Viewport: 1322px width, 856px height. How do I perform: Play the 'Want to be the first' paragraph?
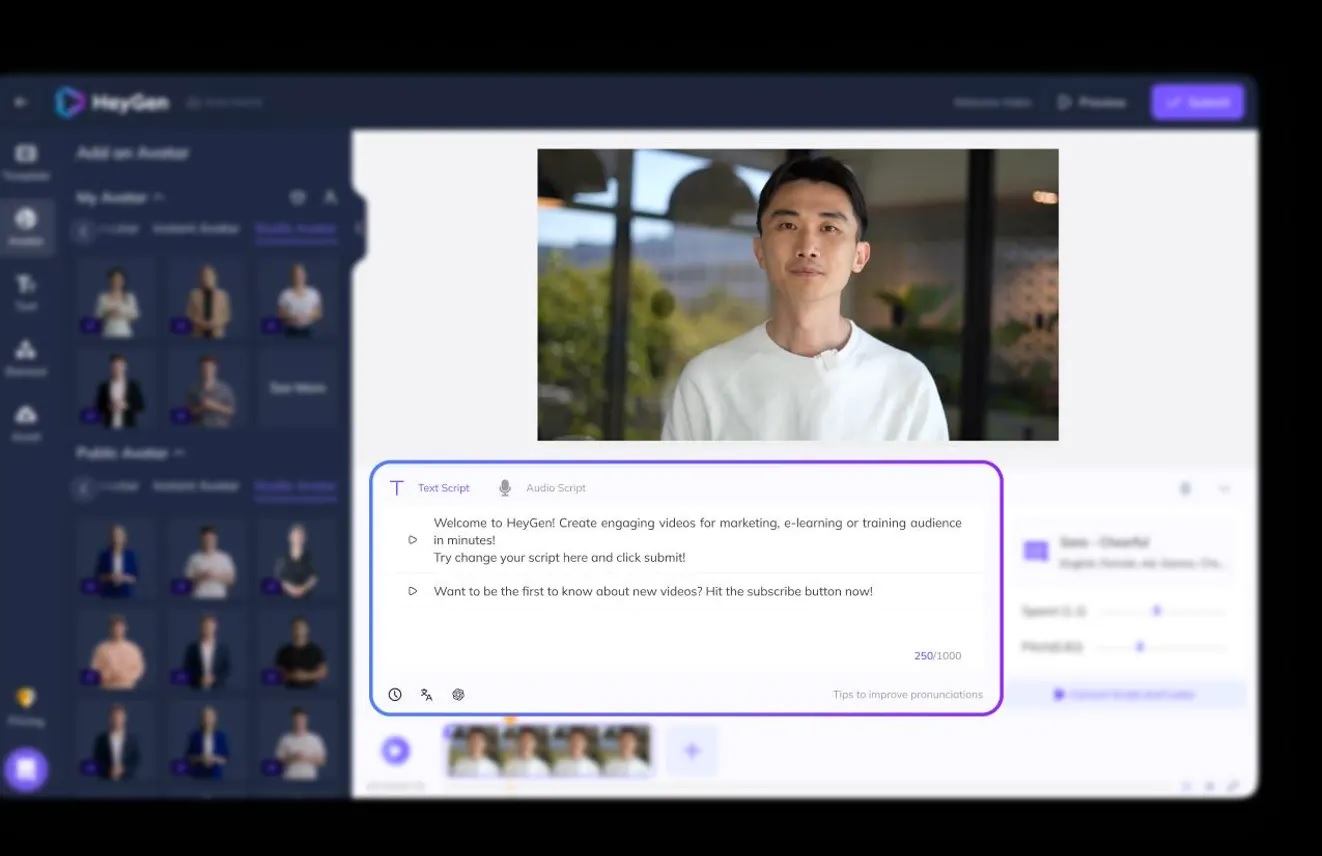[412, 591]
